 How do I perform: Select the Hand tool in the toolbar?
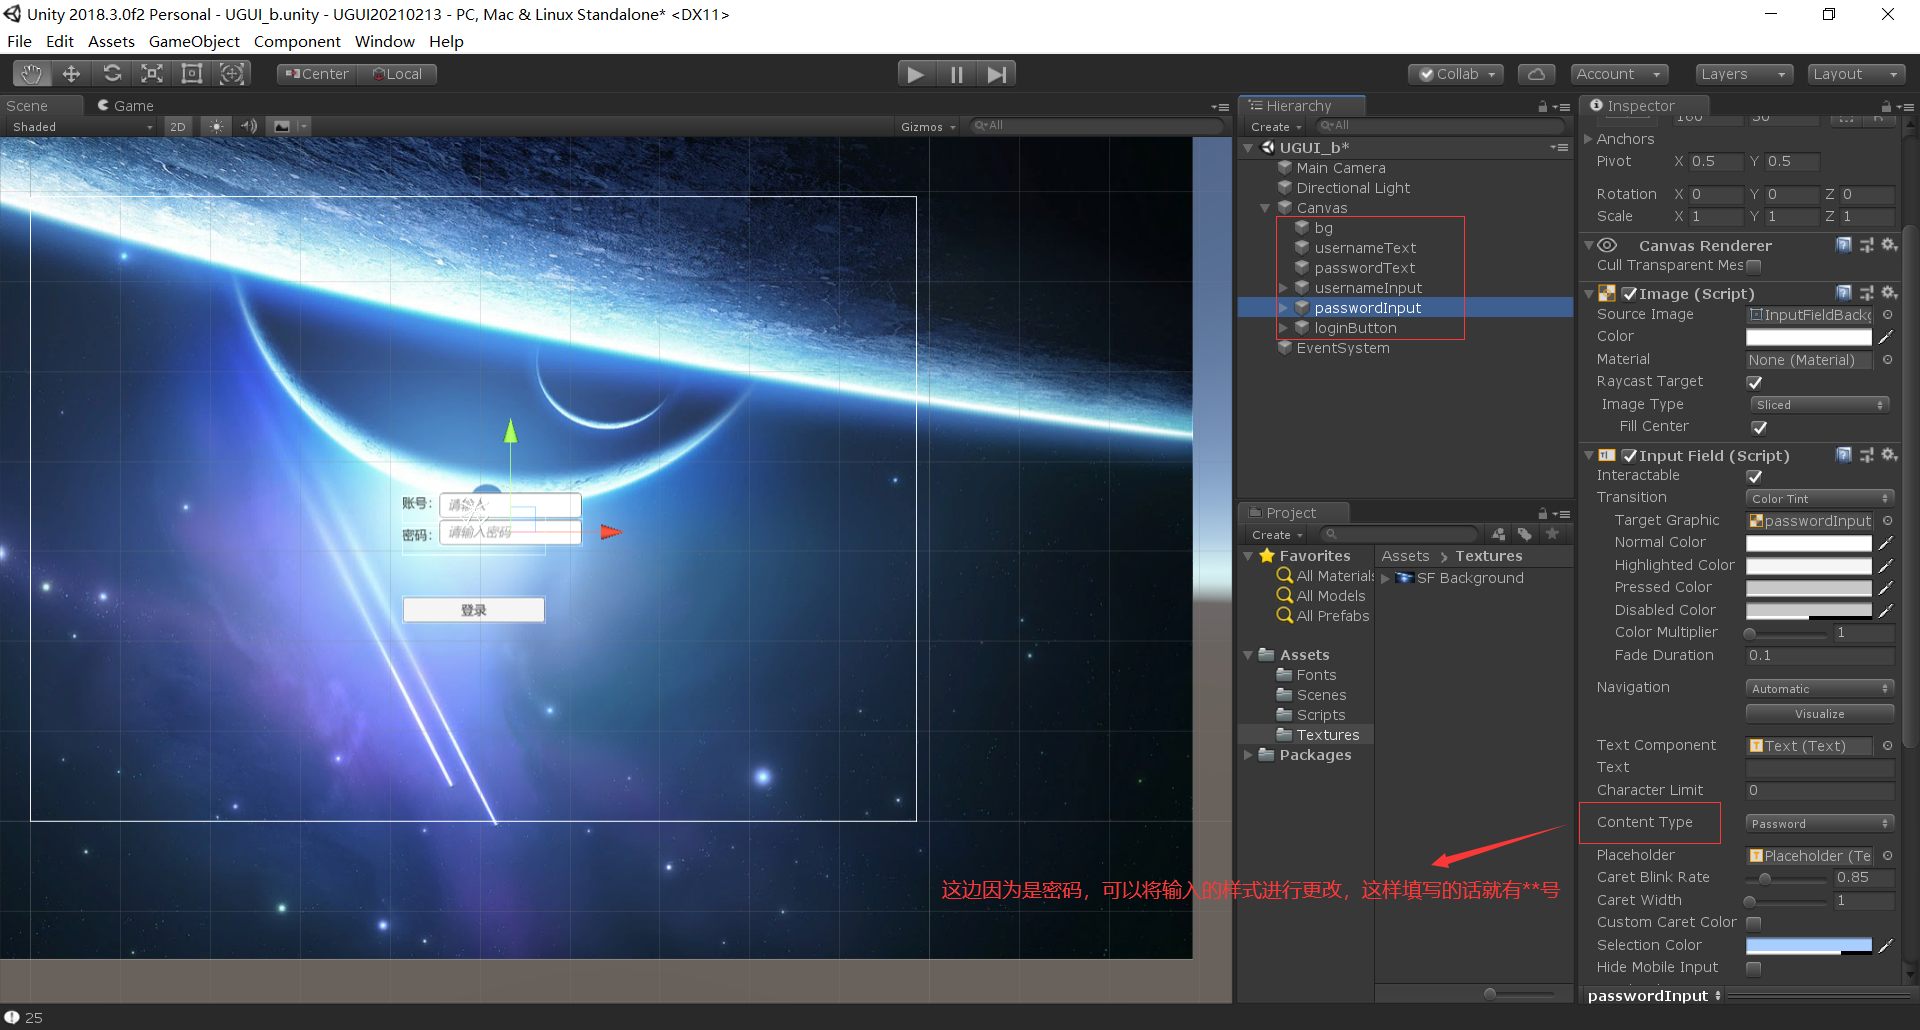(30, 73)
